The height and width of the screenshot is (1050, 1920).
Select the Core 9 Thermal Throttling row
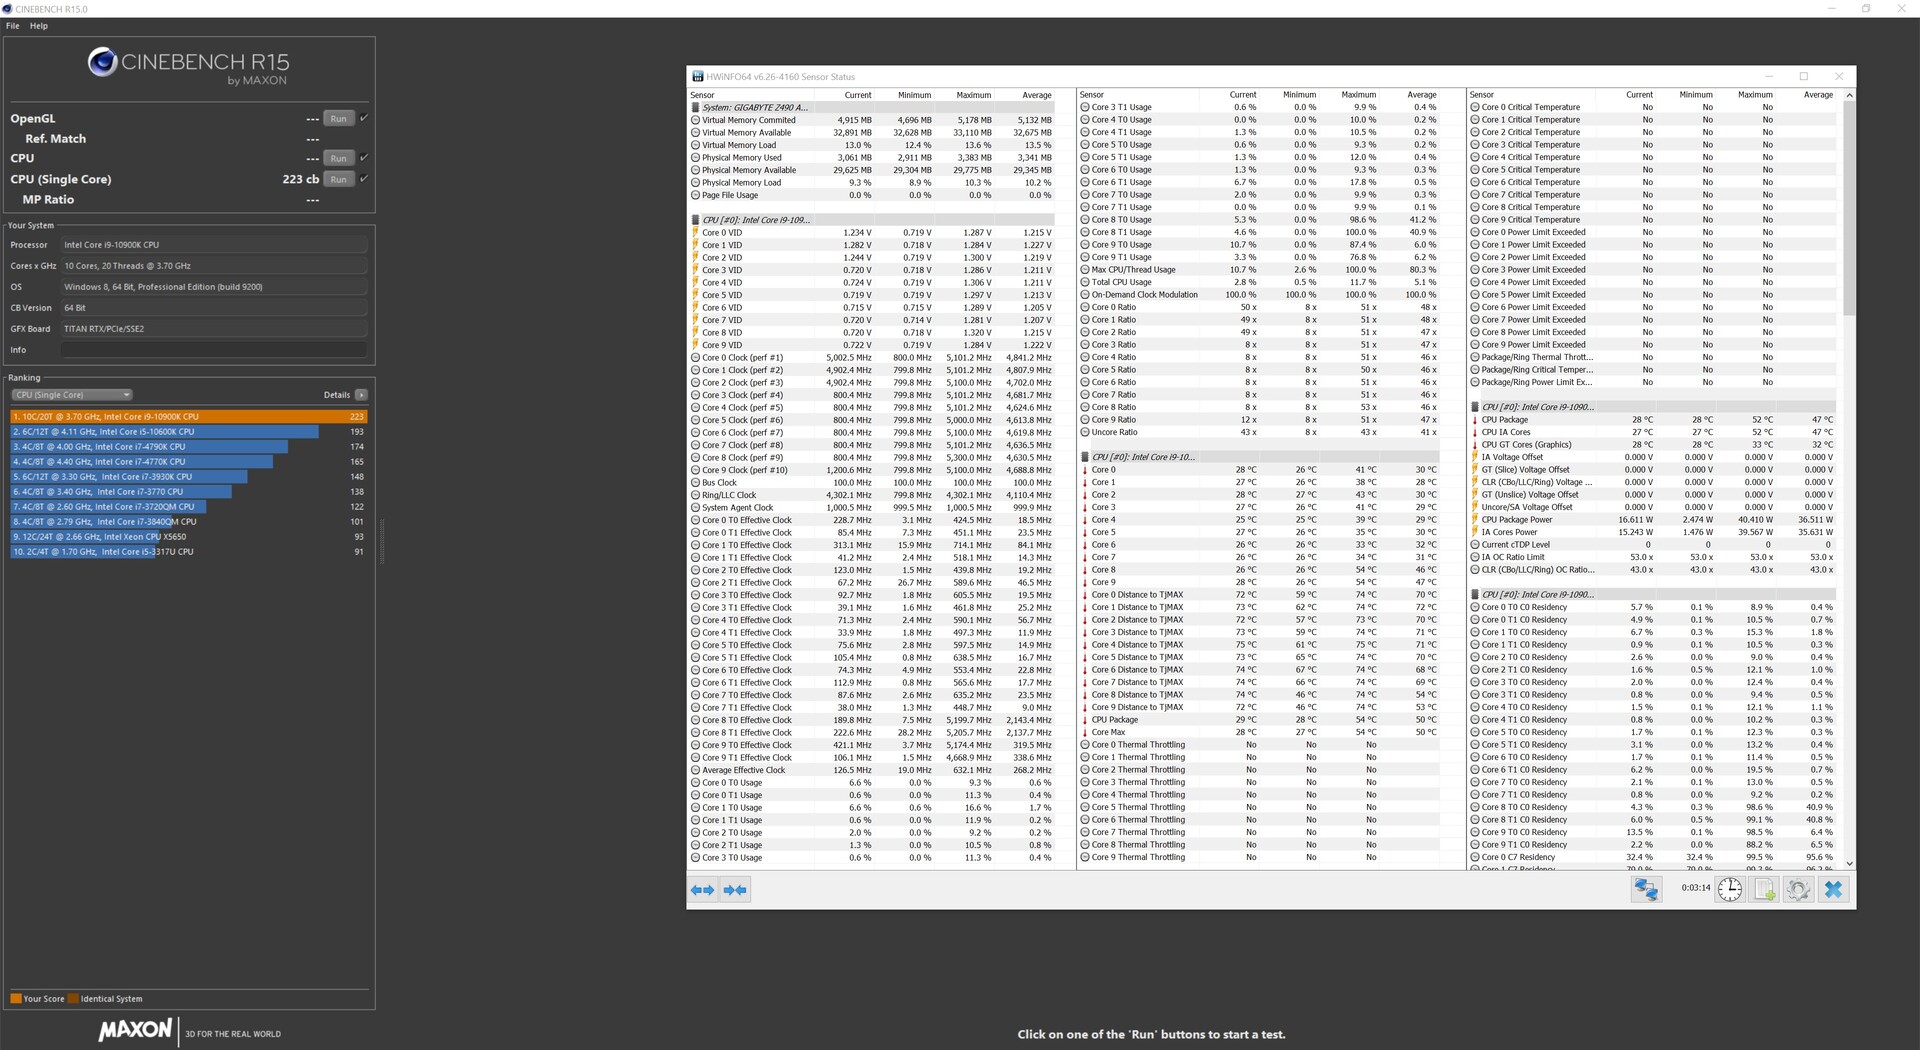[1261, 857]
